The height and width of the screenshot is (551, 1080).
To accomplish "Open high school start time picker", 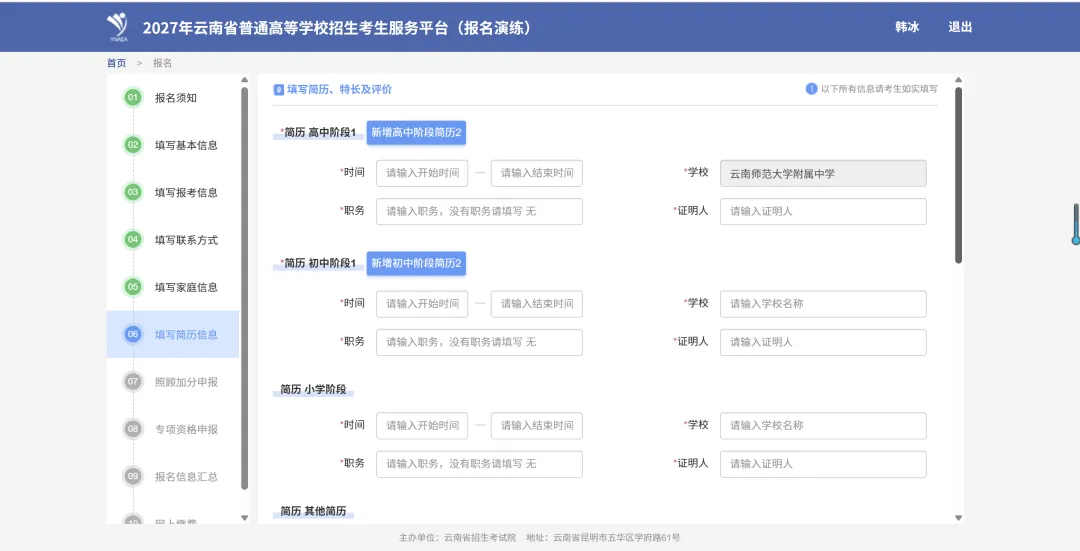I will [x=422, y=173].
